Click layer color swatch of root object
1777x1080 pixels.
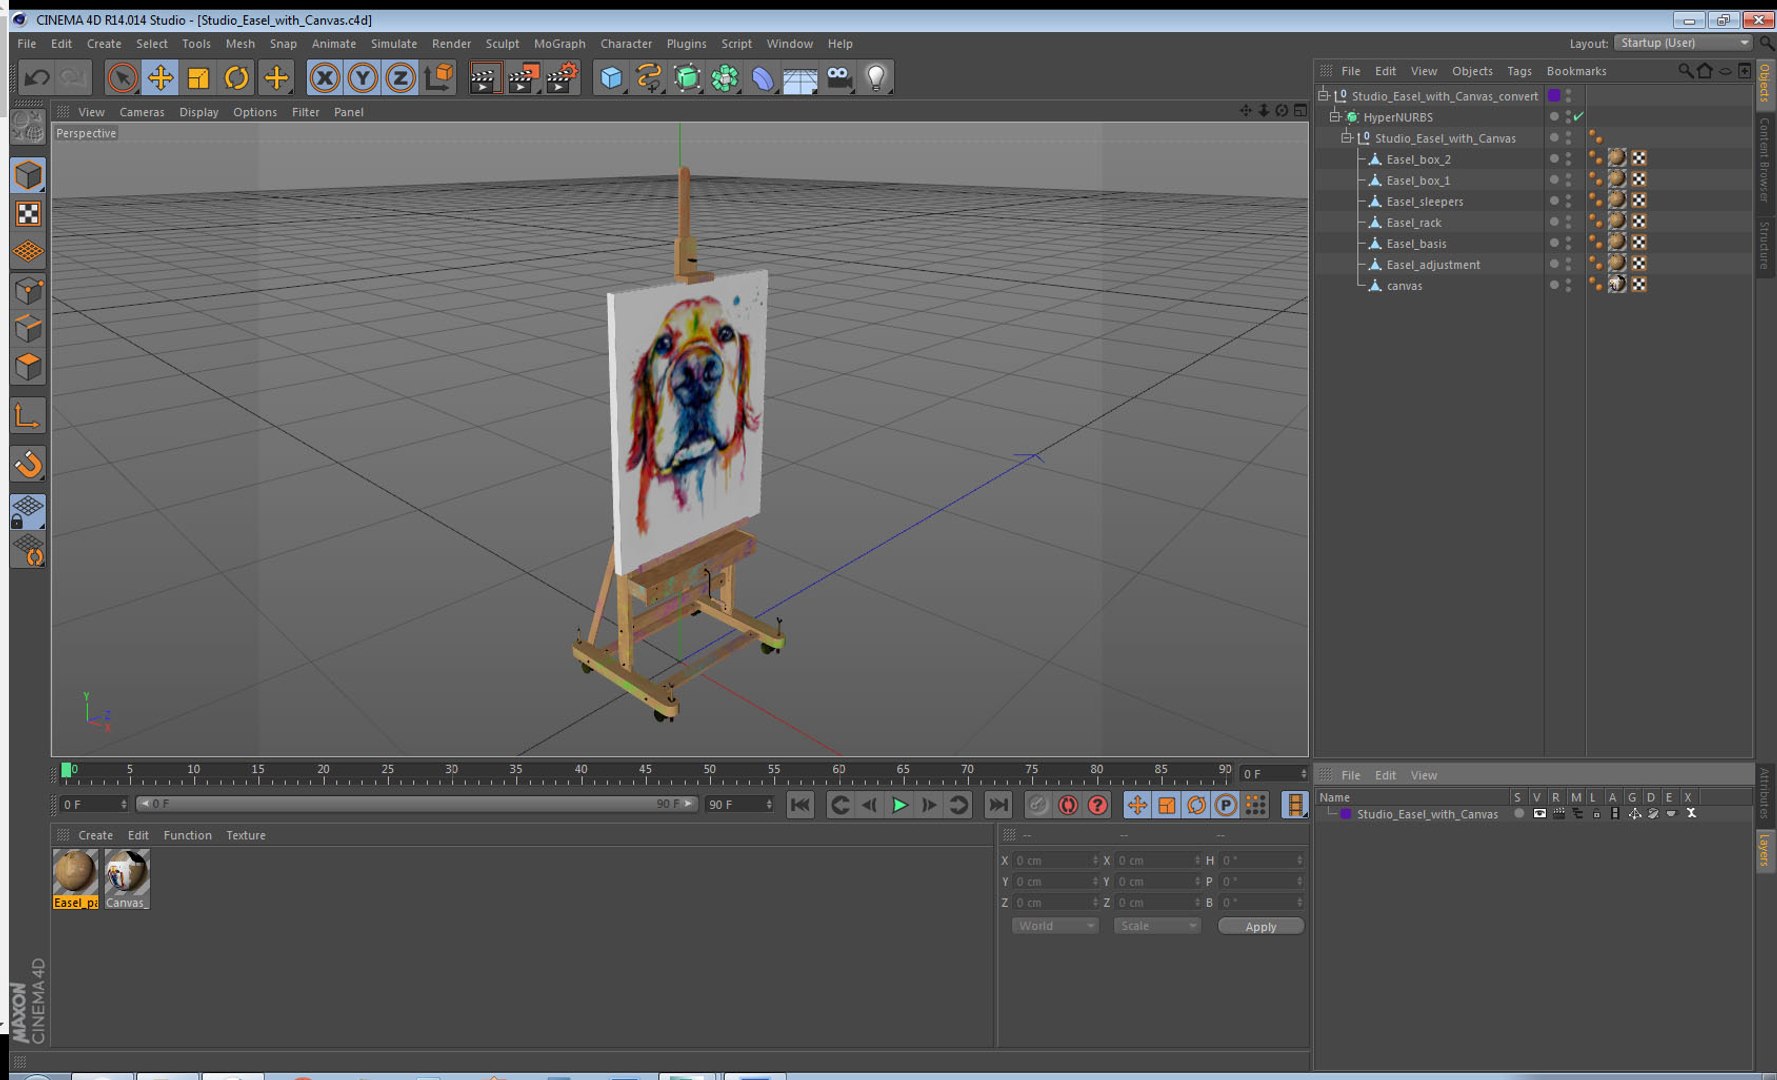pyautogui.click(x=1554, y=96)
